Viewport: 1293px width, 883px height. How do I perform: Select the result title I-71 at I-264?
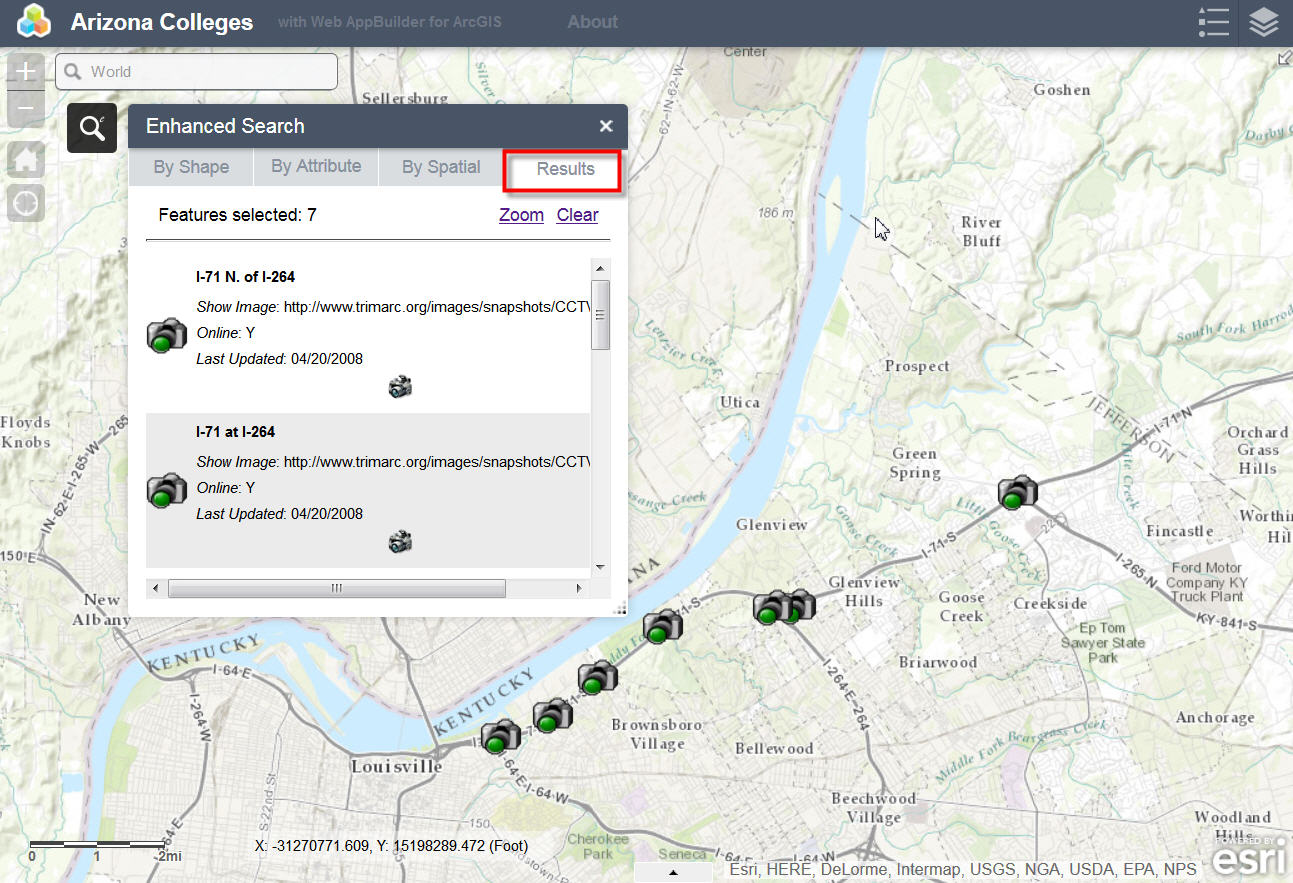coord(235,432)
